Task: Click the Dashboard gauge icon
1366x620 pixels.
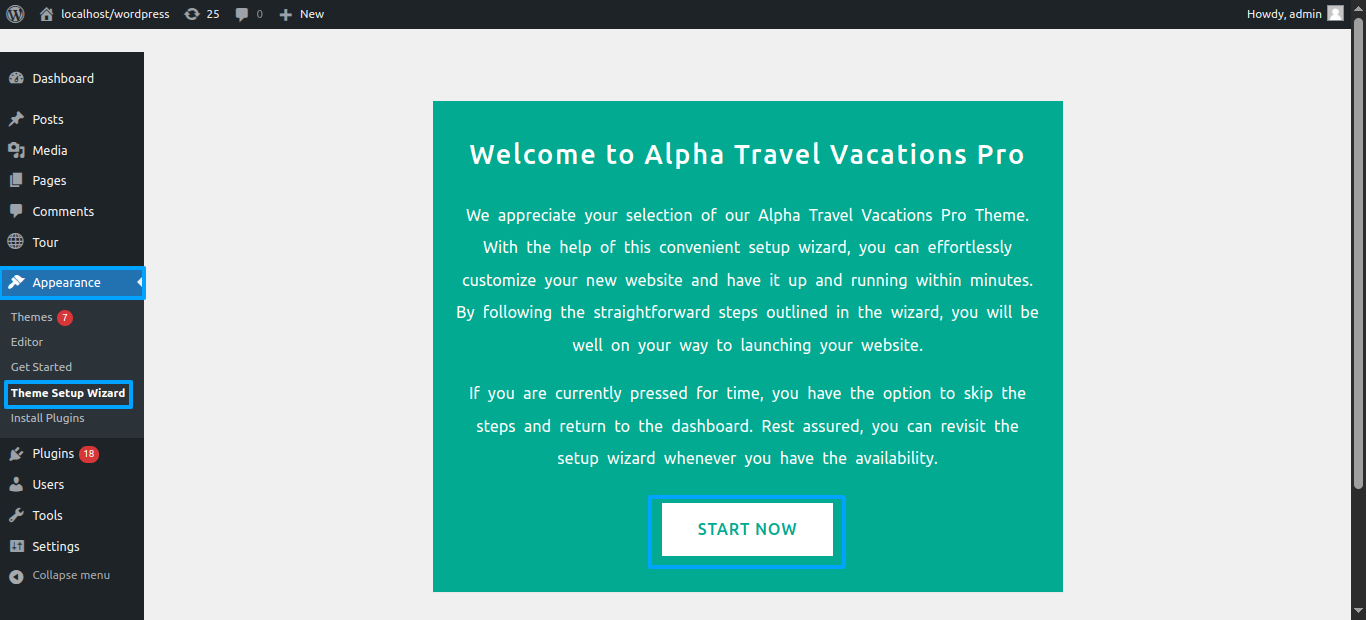Action: click(16, 78)
